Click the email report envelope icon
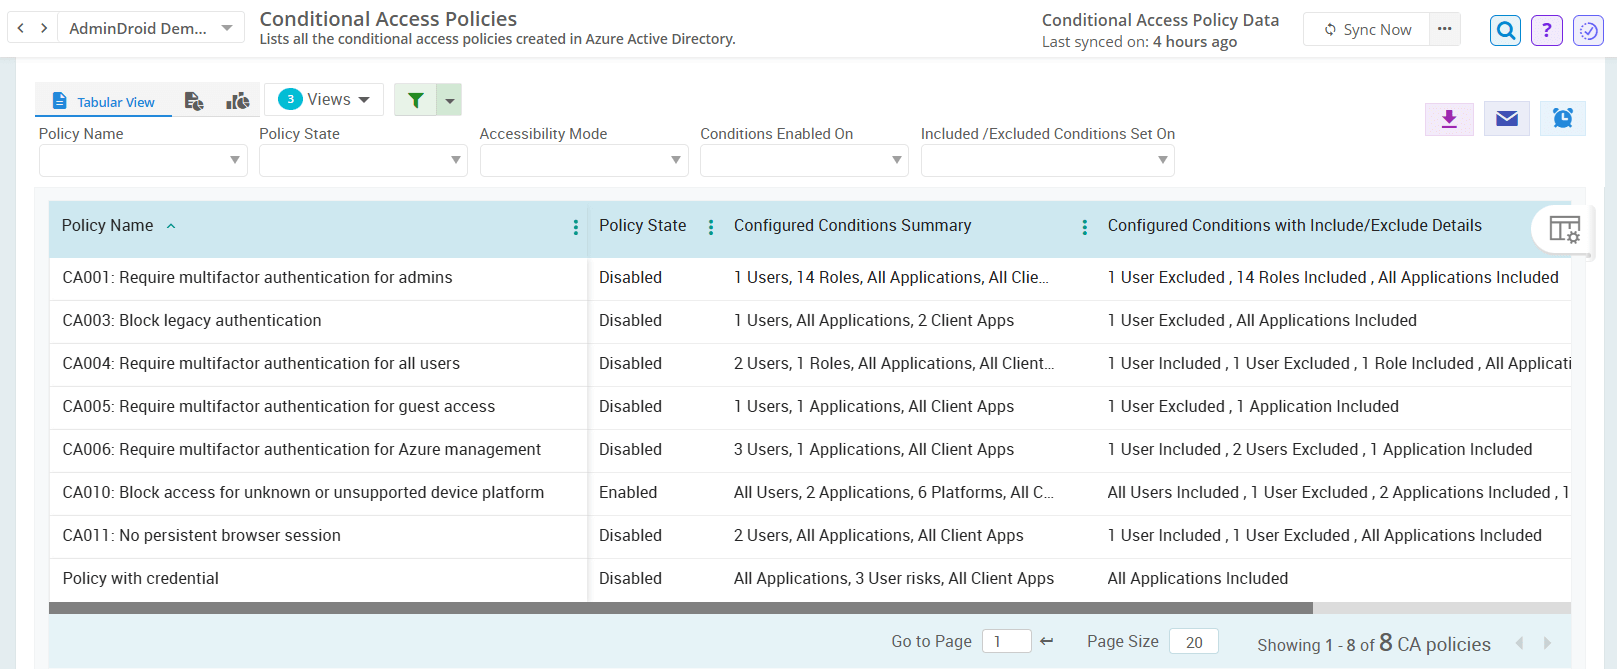 click(x=1506, y=119)
